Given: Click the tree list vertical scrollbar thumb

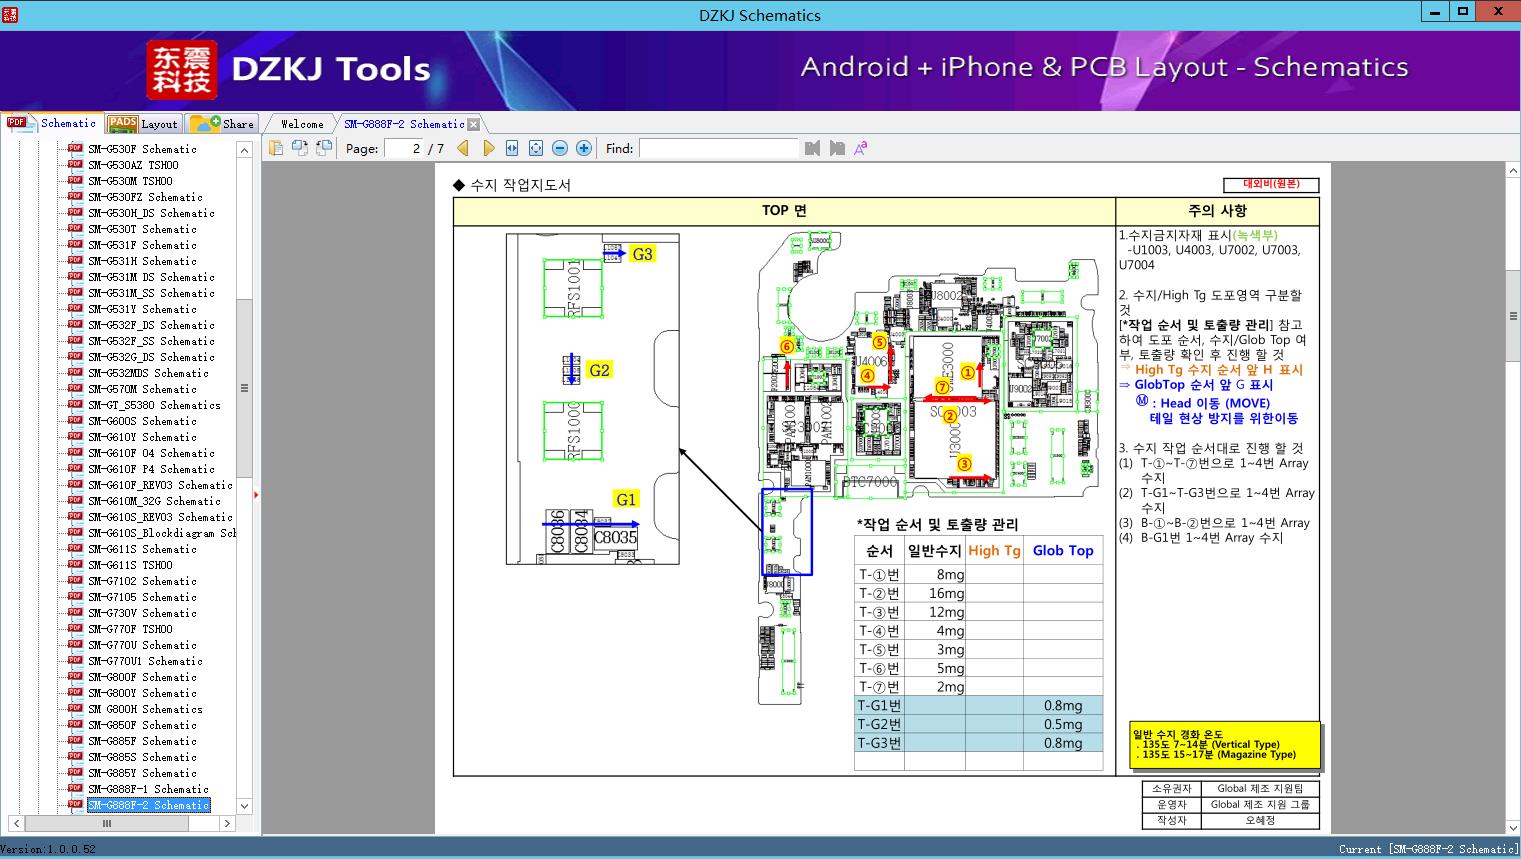Looking at the screenshot, I should [244, 388].
